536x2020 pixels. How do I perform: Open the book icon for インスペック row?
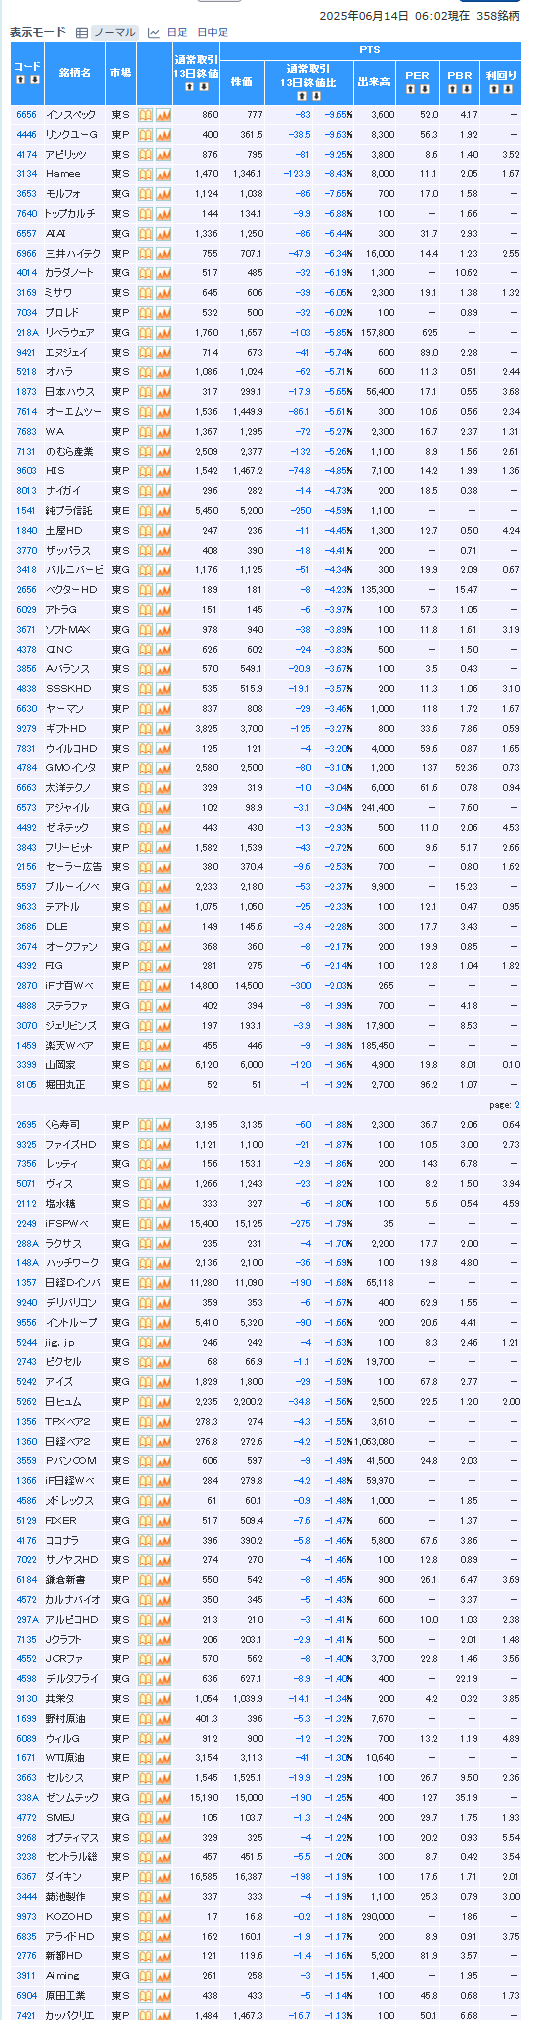click(145, 115)
